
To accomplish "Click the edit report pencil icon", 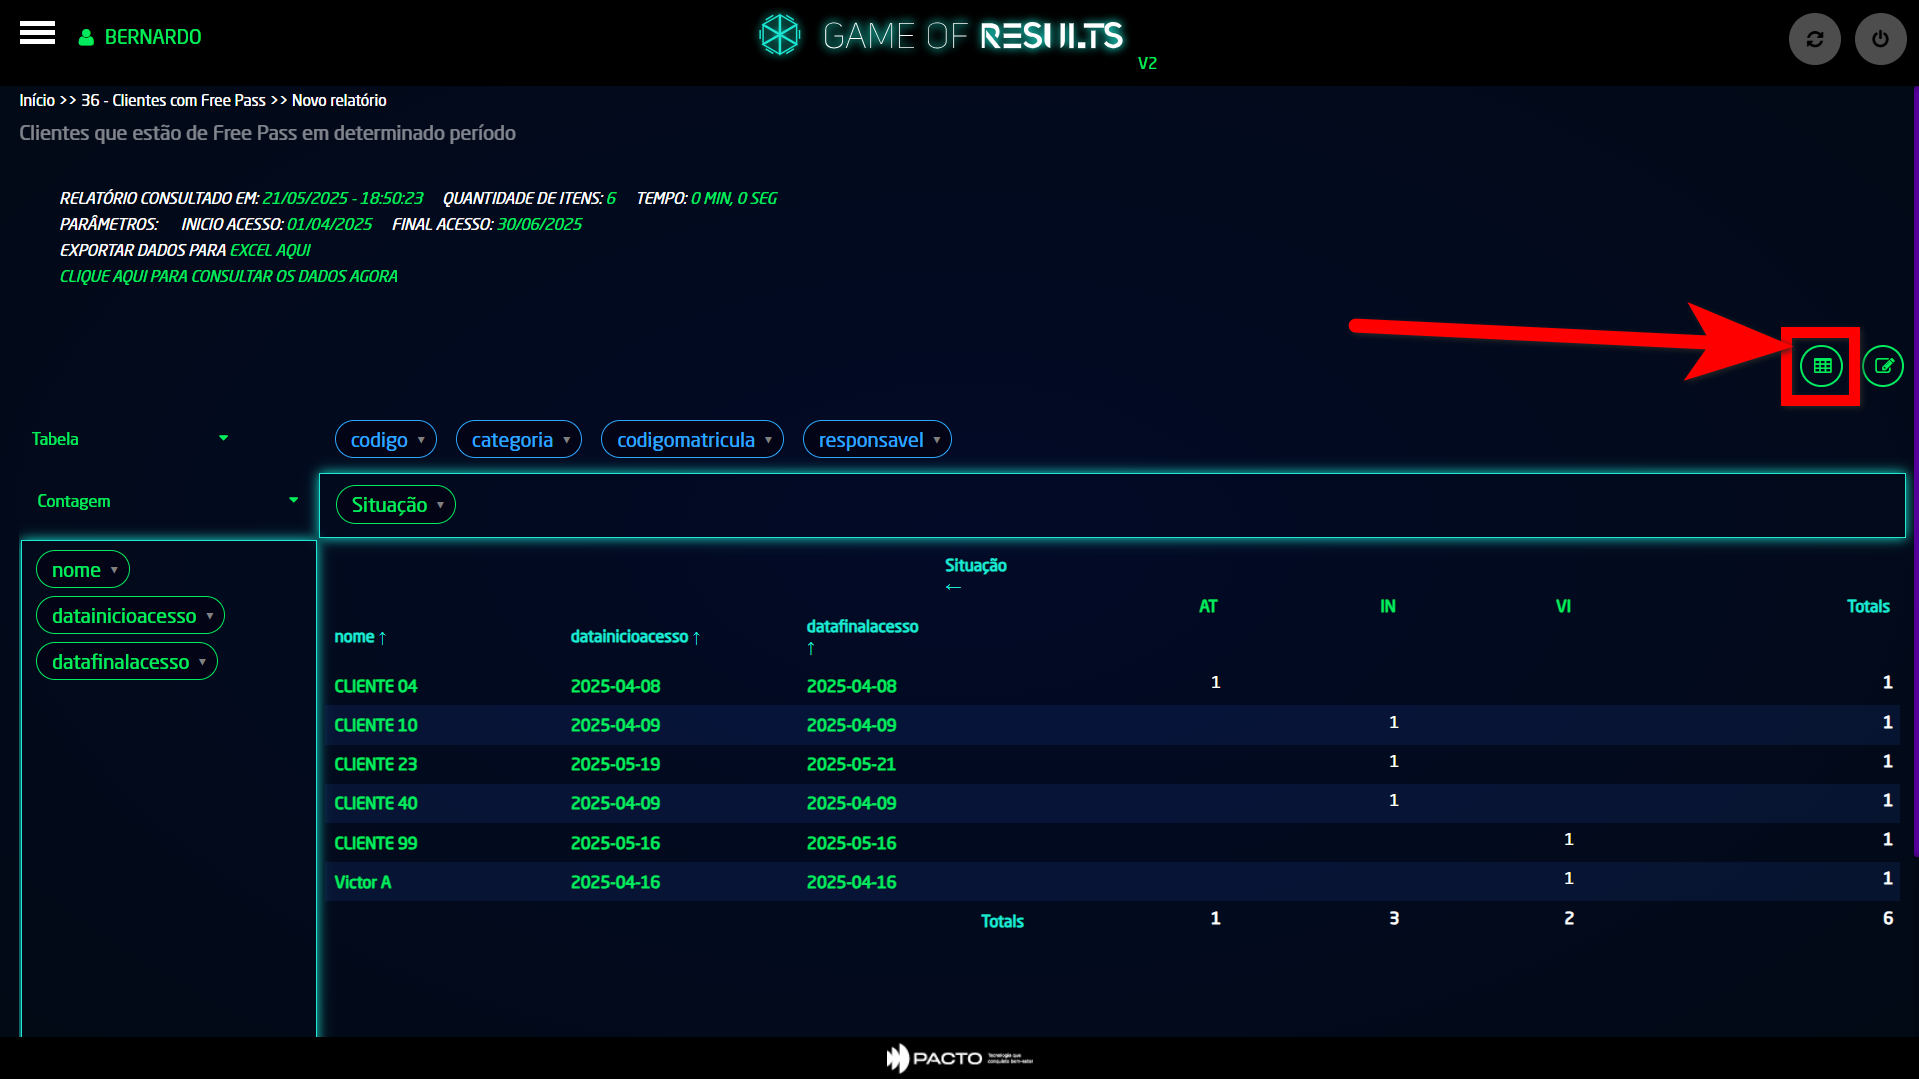I will [1883, 366].
